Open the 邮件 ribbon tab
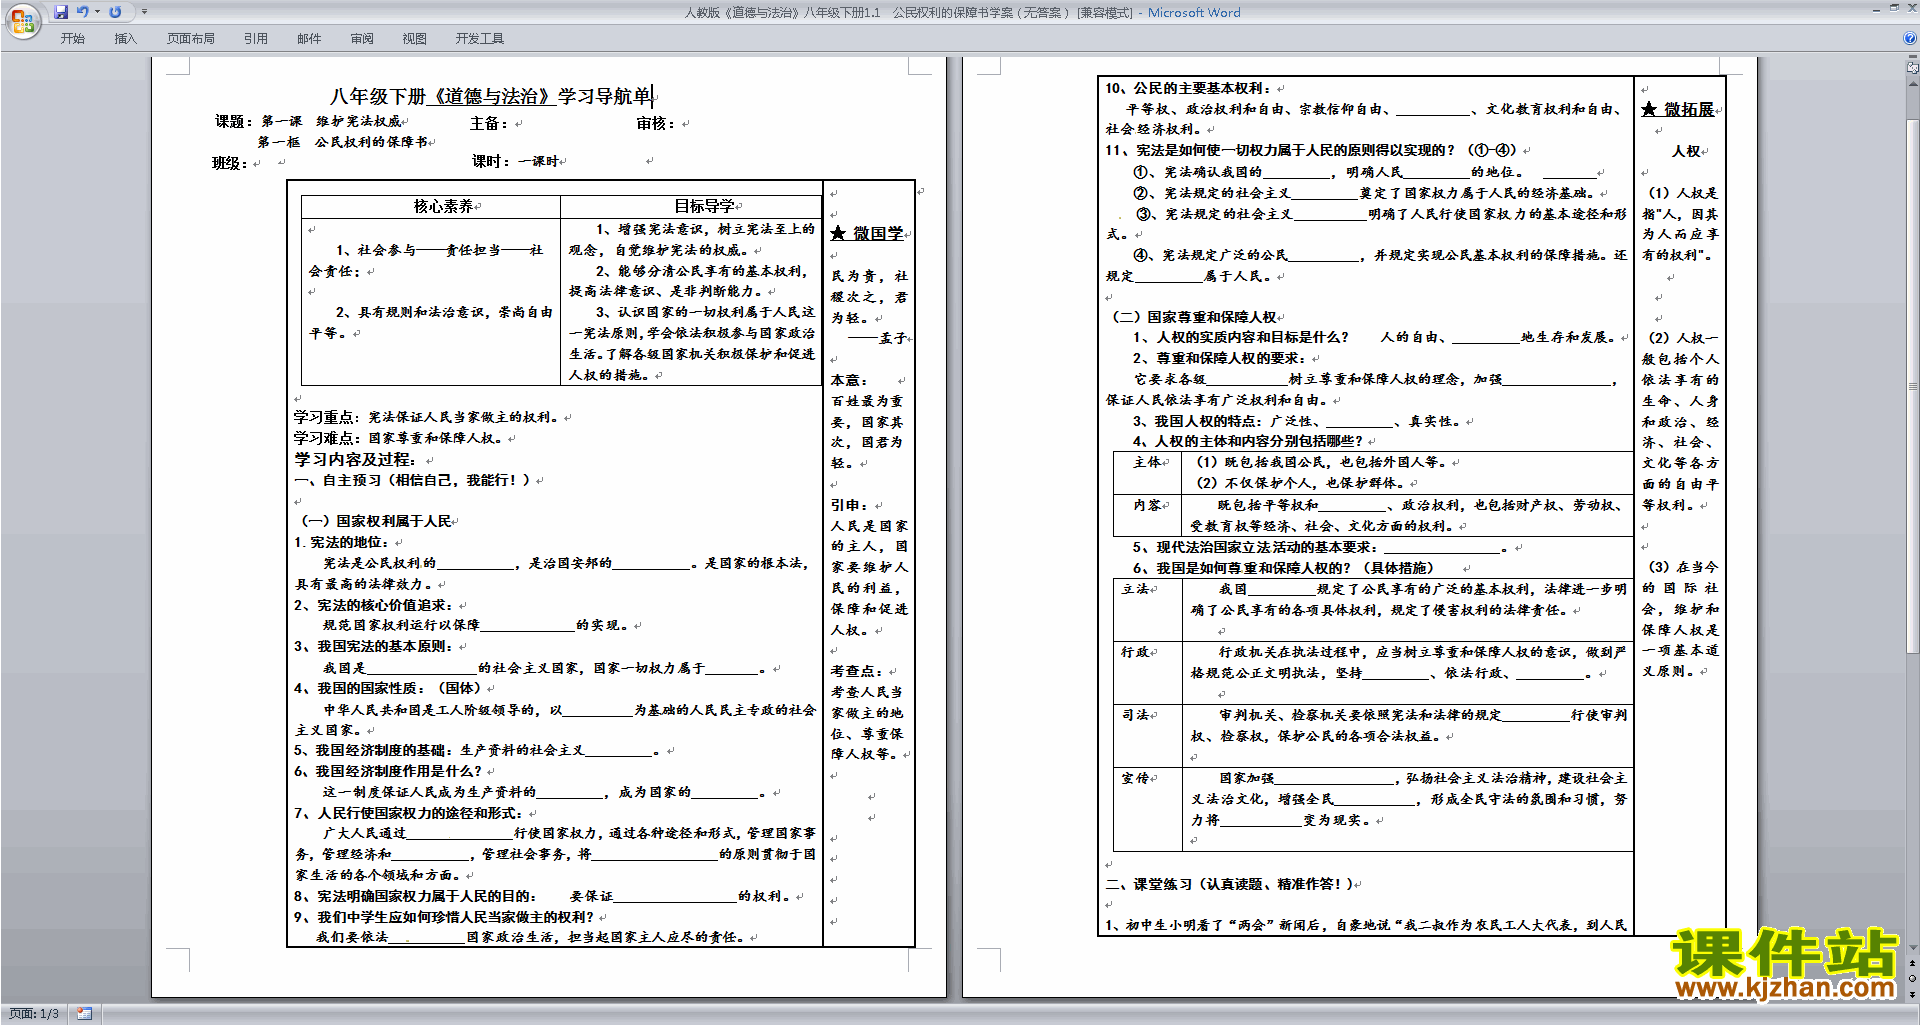The height and width of the screenshot is (1025, 1920). click(309, 39)
